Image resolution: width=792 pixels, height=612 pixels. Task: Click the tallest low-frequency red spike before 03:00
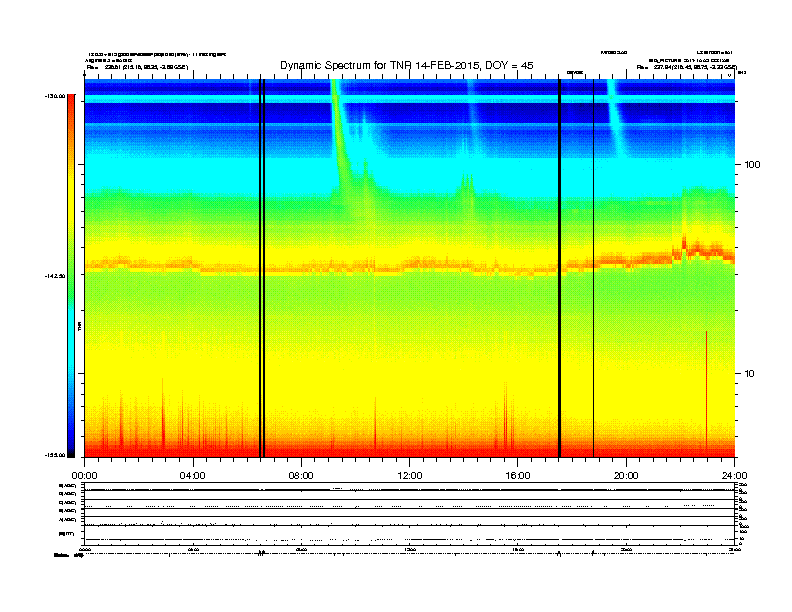163,414
